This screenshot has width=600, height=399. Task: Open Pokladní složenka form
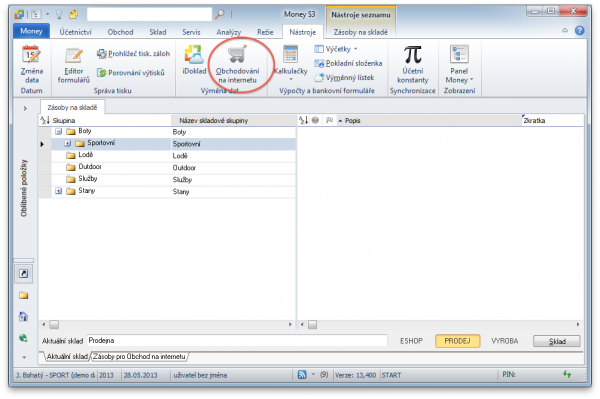(348, 64)
